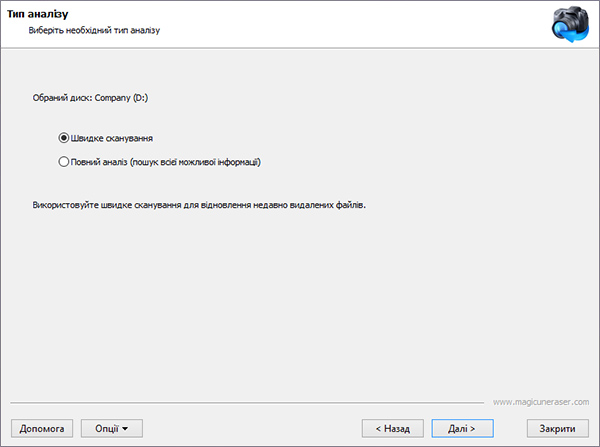The width and height of the screenshot is (600, 447).
Task: Click the blue arrow on the camera logo
Action: (x=572, y=35)
